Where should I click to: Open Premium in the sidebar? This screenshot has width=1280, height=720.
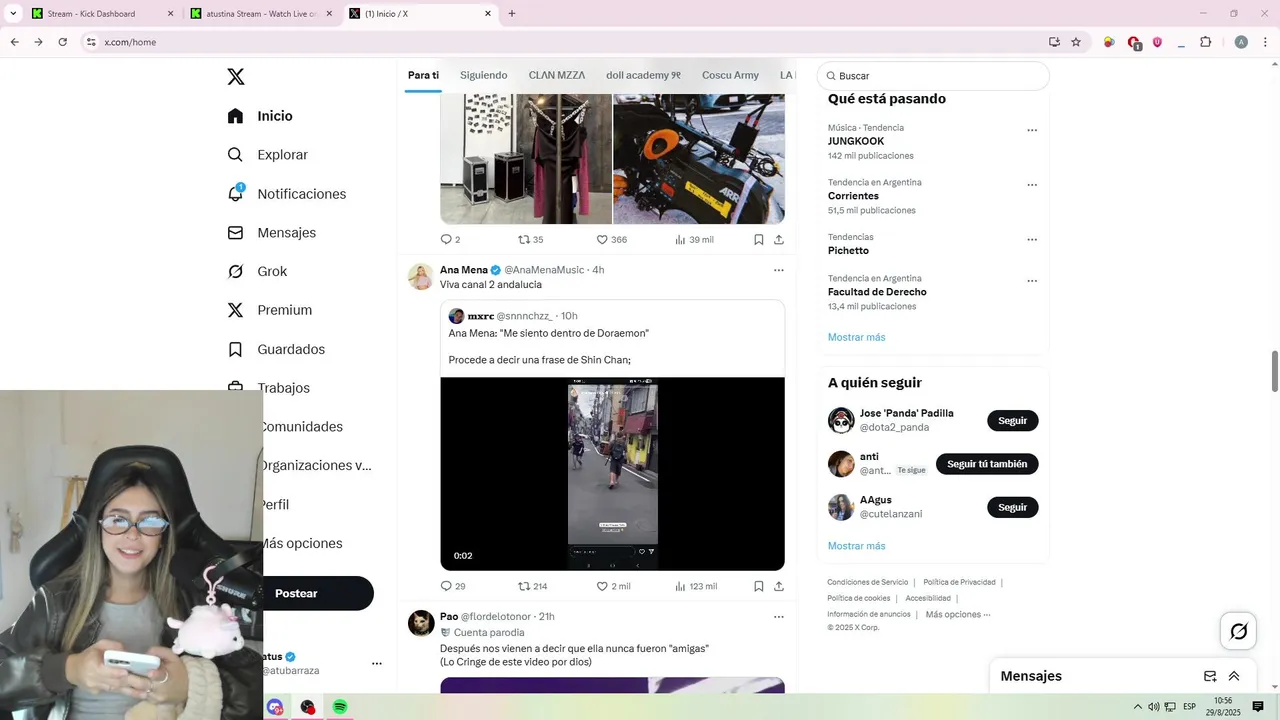270,310
